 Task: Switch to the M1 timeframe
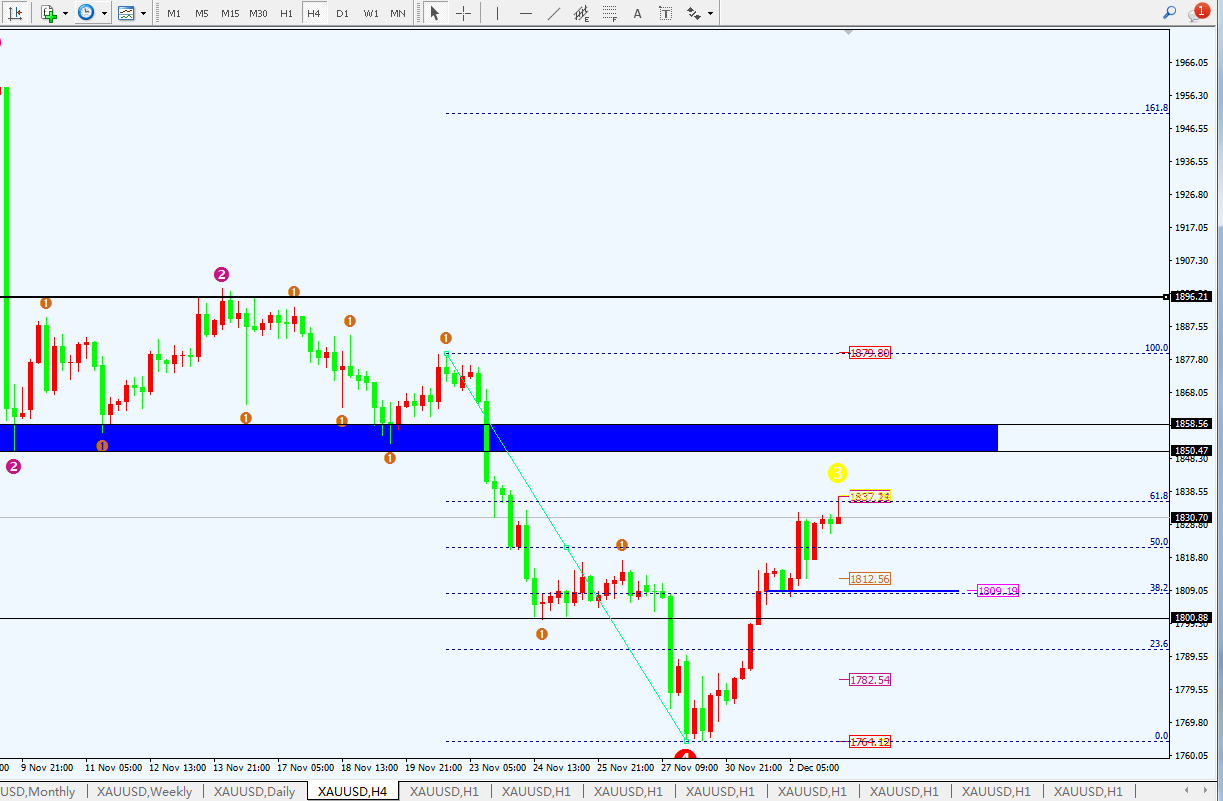(174, 13)
